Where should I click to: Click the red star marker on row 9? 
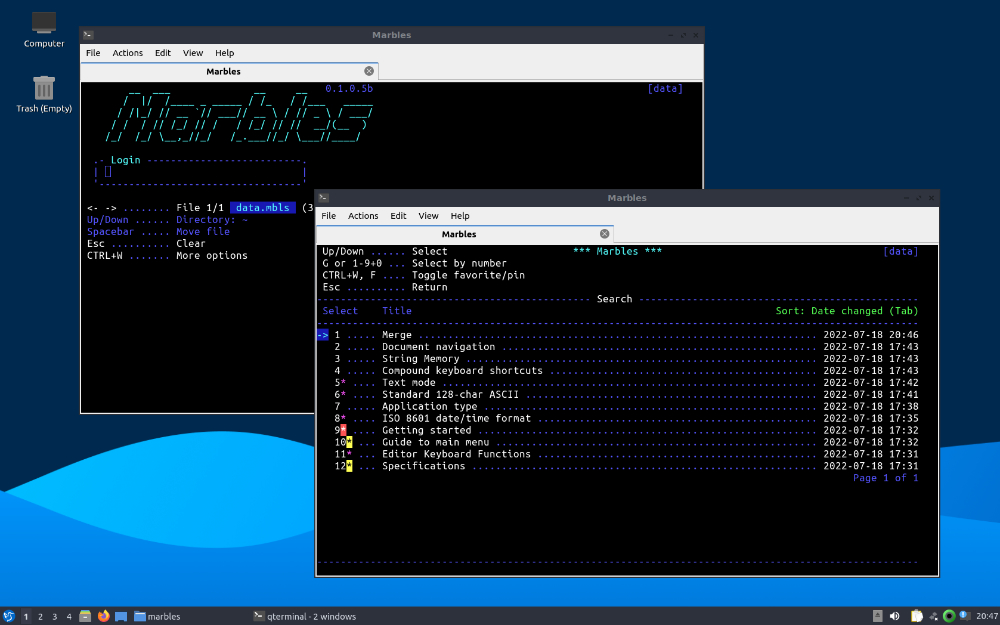(x=343, y=430)
